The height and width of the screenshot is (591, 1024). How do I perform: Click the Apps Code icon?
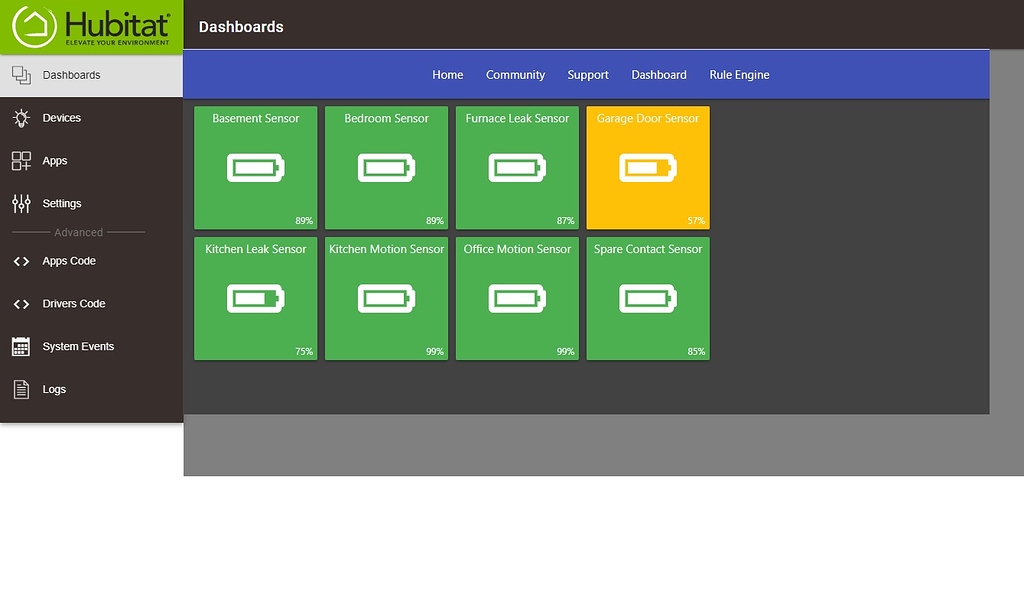[19, 261]
